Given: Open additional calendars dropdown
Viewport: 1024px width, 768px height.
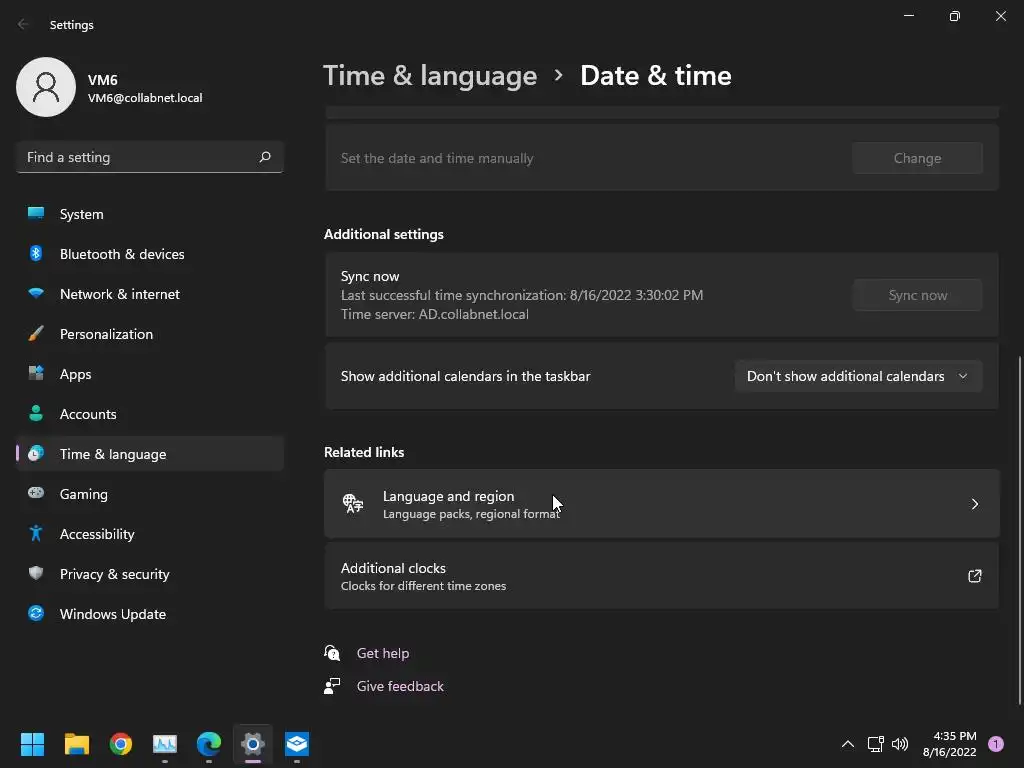Looking at the screenshot, I should click(x=858, y=376).
